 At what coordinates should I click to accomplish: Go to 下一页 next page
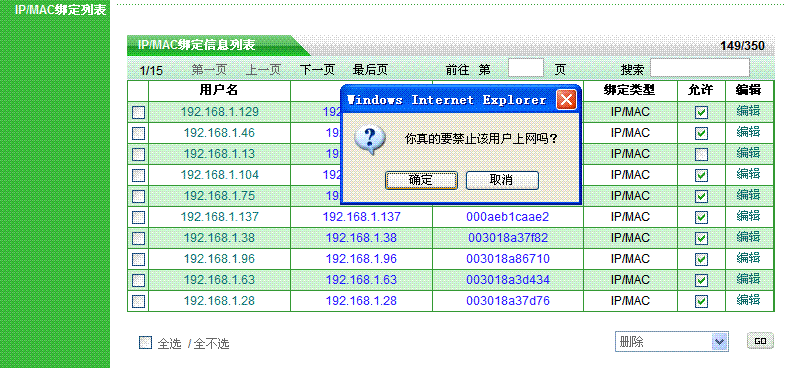coord(317,70)
